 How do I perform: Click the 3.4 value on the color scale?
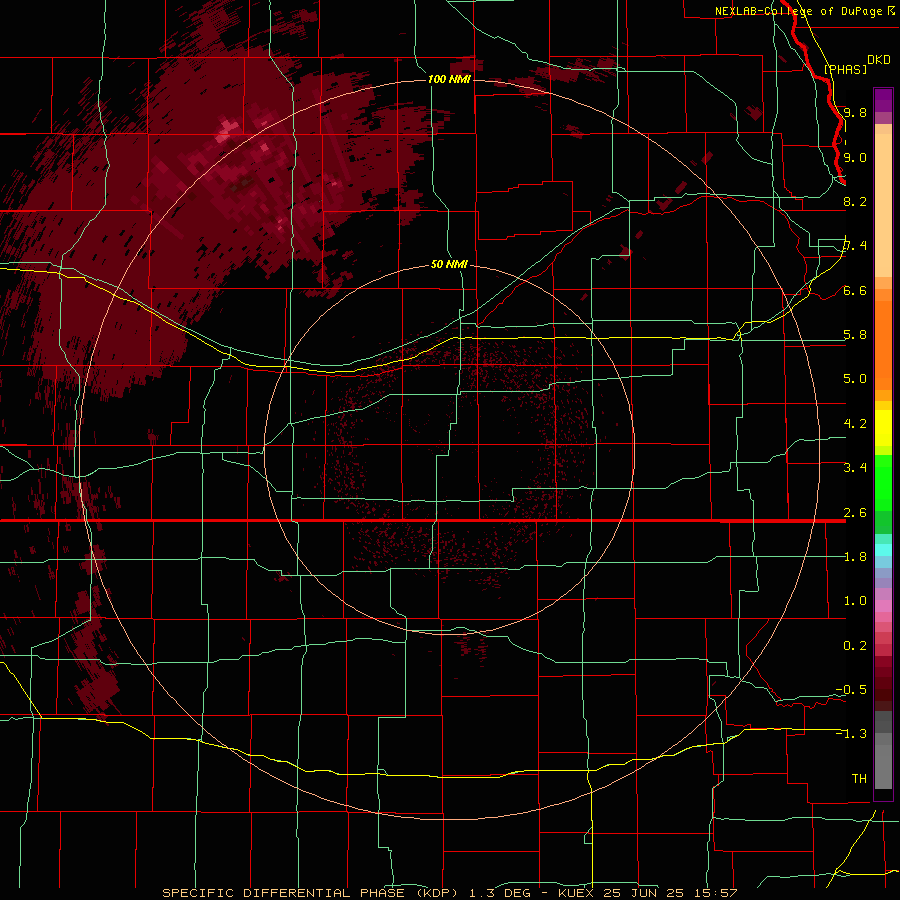pyautogui.click(x=855, y=467)
